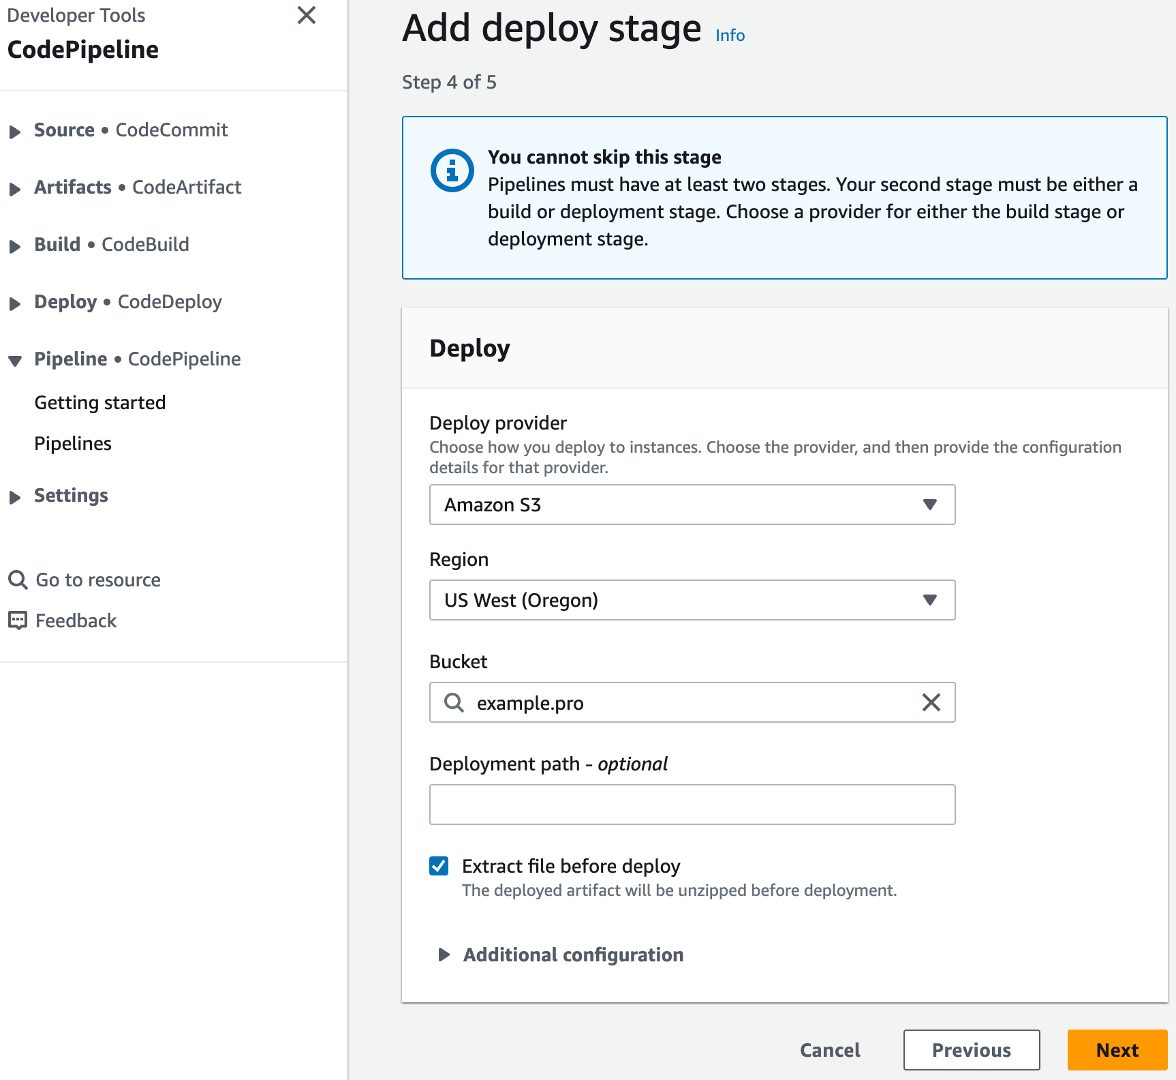Uncheck Extract file before deploy checkbox
The width and height of the screenshot is (1176, 1080).
[x=439, y=866]
